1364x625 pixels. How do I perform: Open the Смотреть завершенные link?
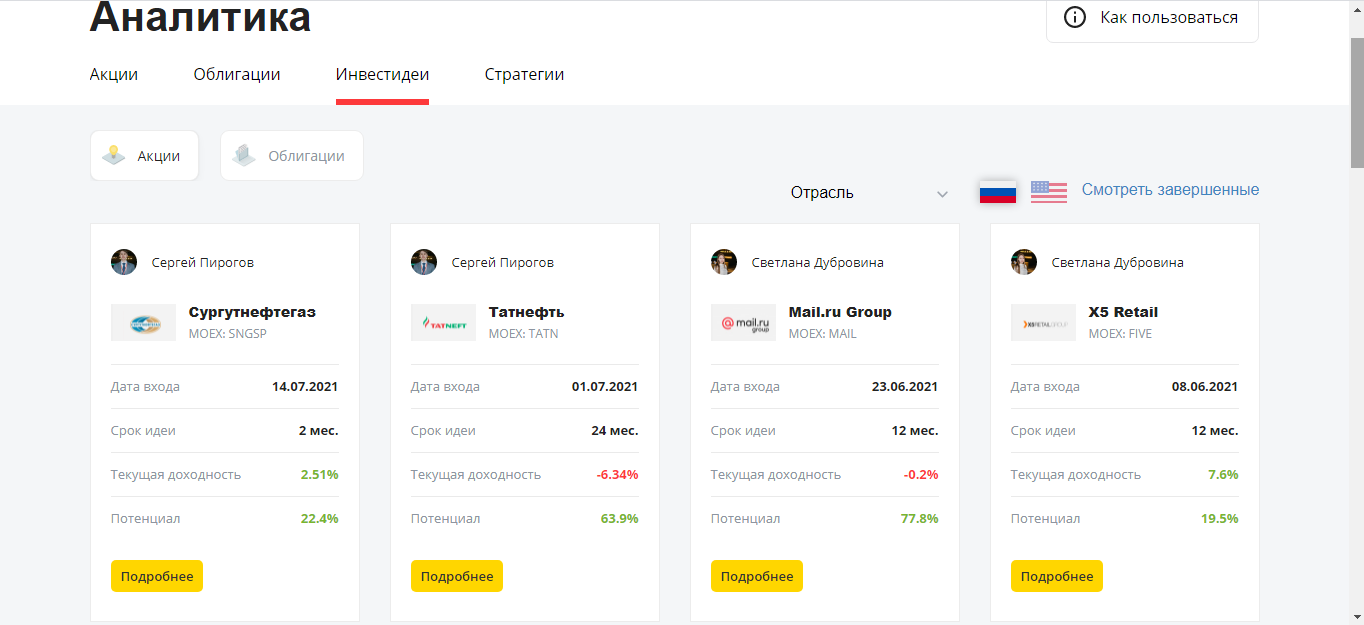point(1170,190)
